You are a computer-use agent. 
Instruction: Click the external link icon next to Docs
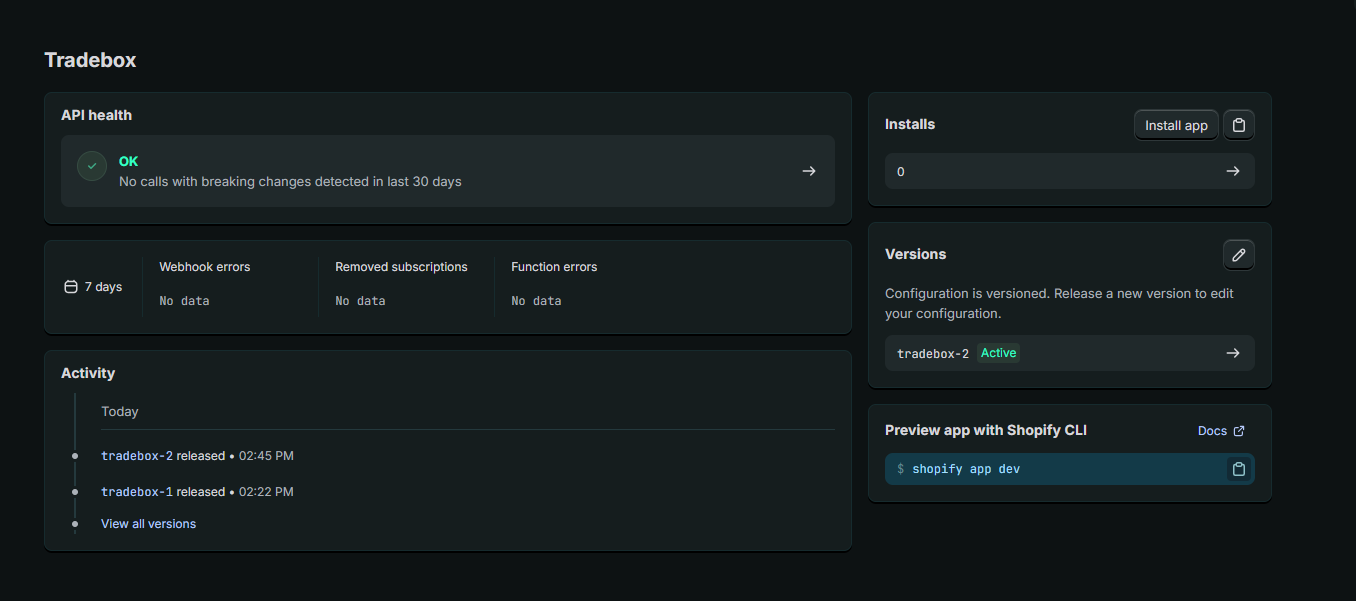tap(1239, 431)
